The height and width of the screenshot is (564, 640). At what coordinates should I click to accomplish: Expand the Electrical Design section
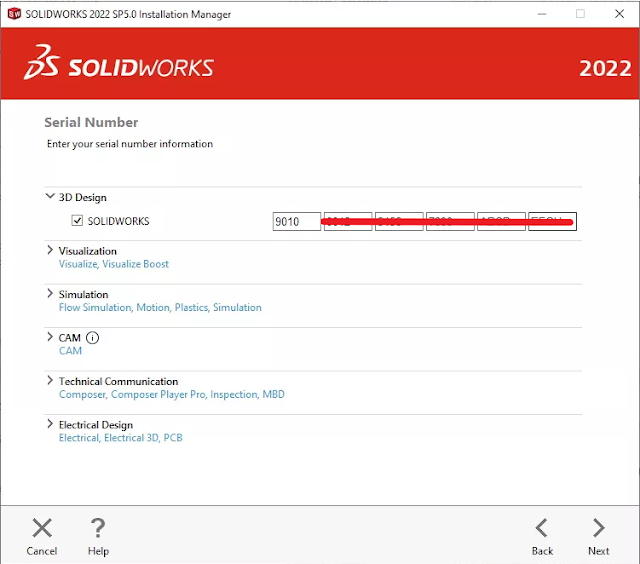click(x=50, y=424)
